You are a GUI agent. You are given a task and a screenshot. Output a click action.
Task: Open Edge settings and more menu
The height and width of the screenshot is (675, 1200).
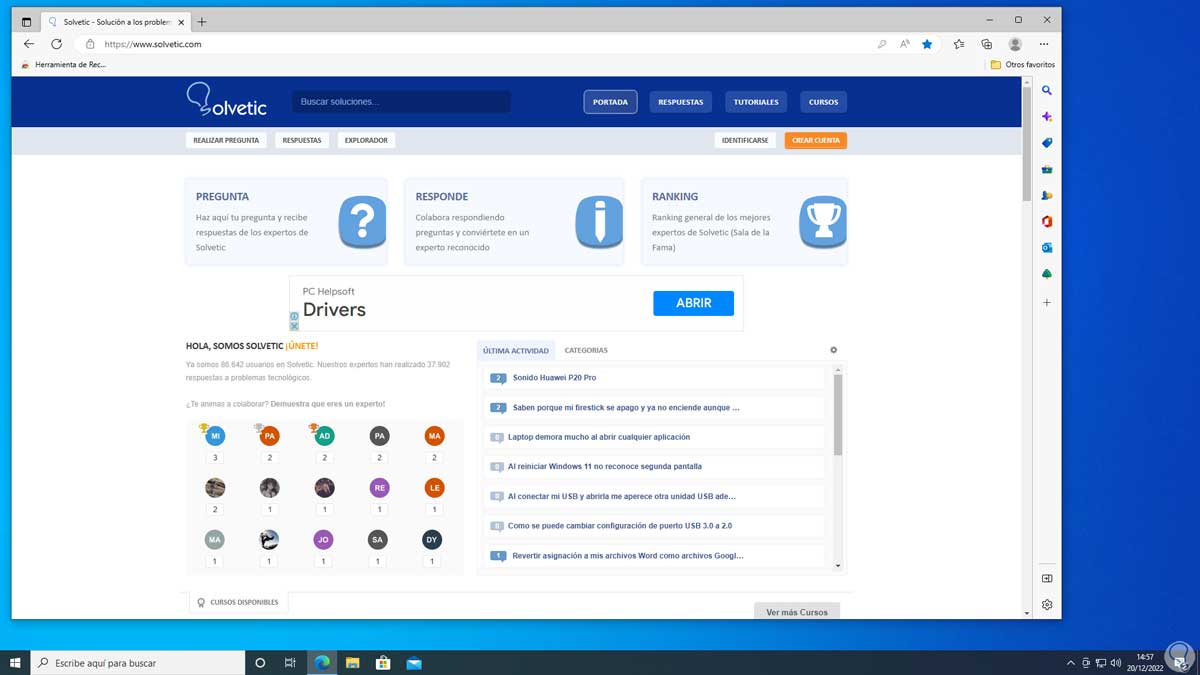click(x=1044, y=44)
